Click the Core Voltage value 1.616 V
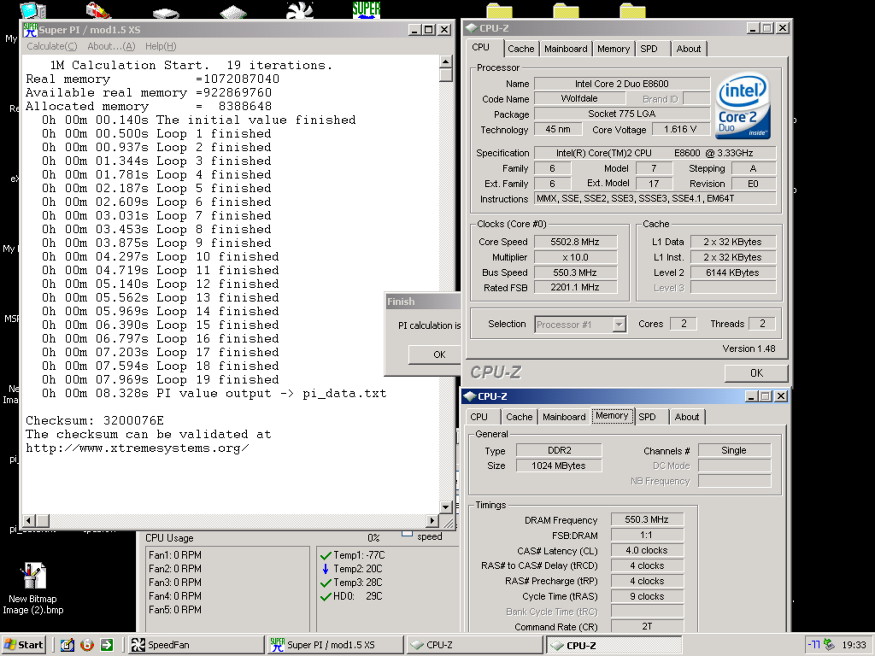This screenshot has height=656, width=875. pyautogui.click(x=680, y=129)
